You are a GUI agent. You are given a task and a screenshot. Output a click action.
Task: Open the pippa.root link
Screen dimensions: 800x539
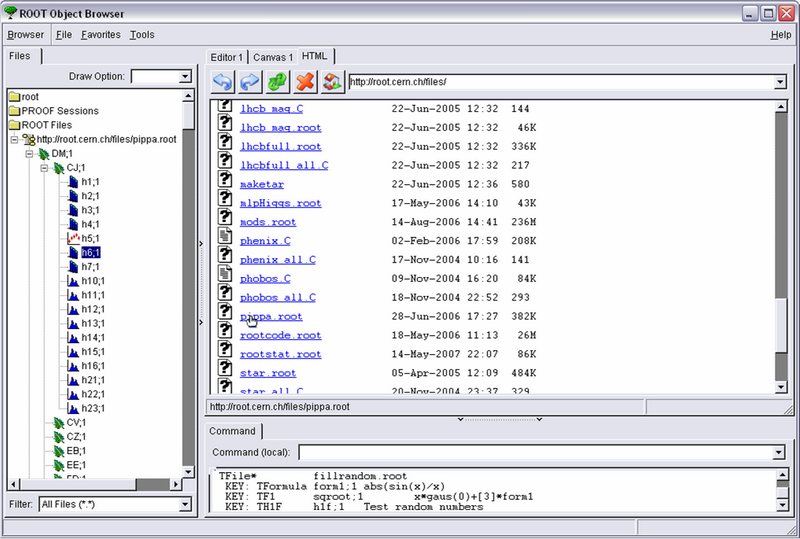[271, 316]
